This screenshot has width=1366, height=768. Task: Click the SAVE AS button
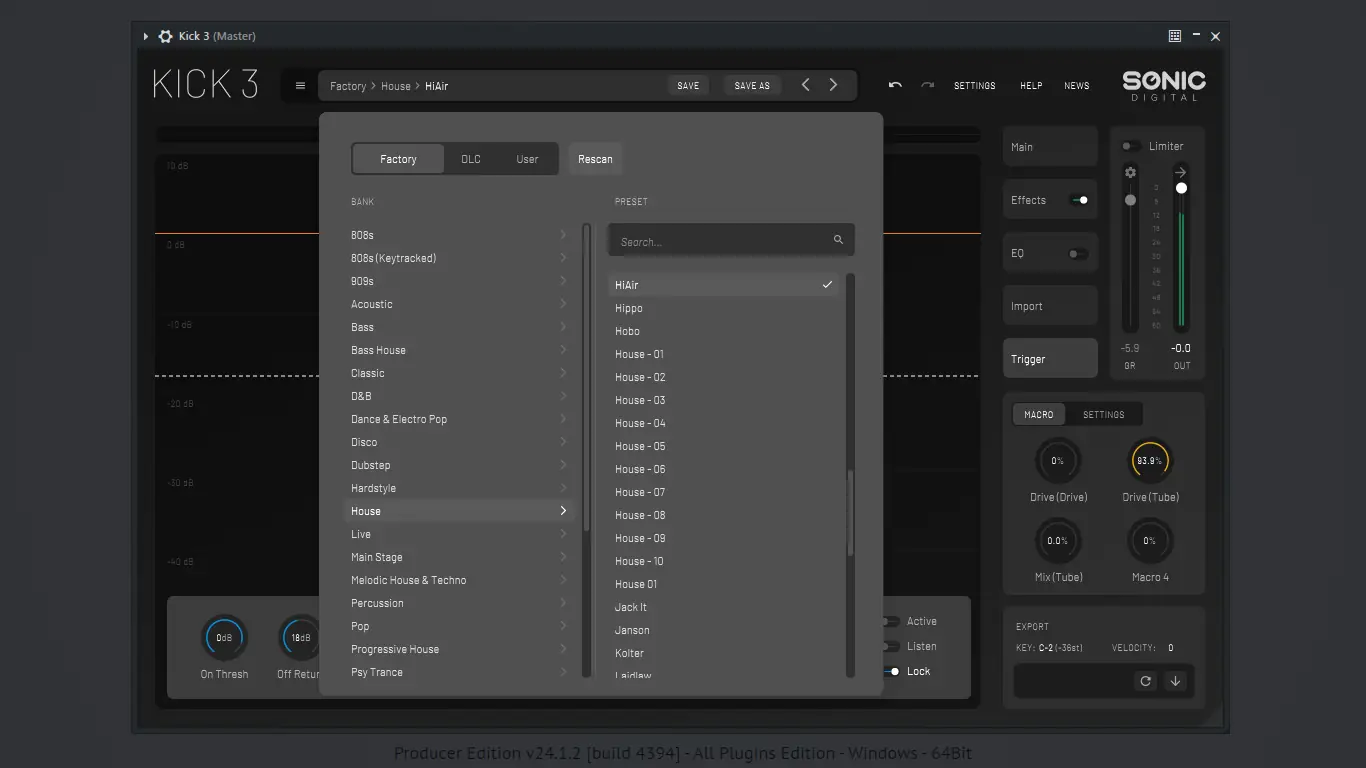coord(752,86)
